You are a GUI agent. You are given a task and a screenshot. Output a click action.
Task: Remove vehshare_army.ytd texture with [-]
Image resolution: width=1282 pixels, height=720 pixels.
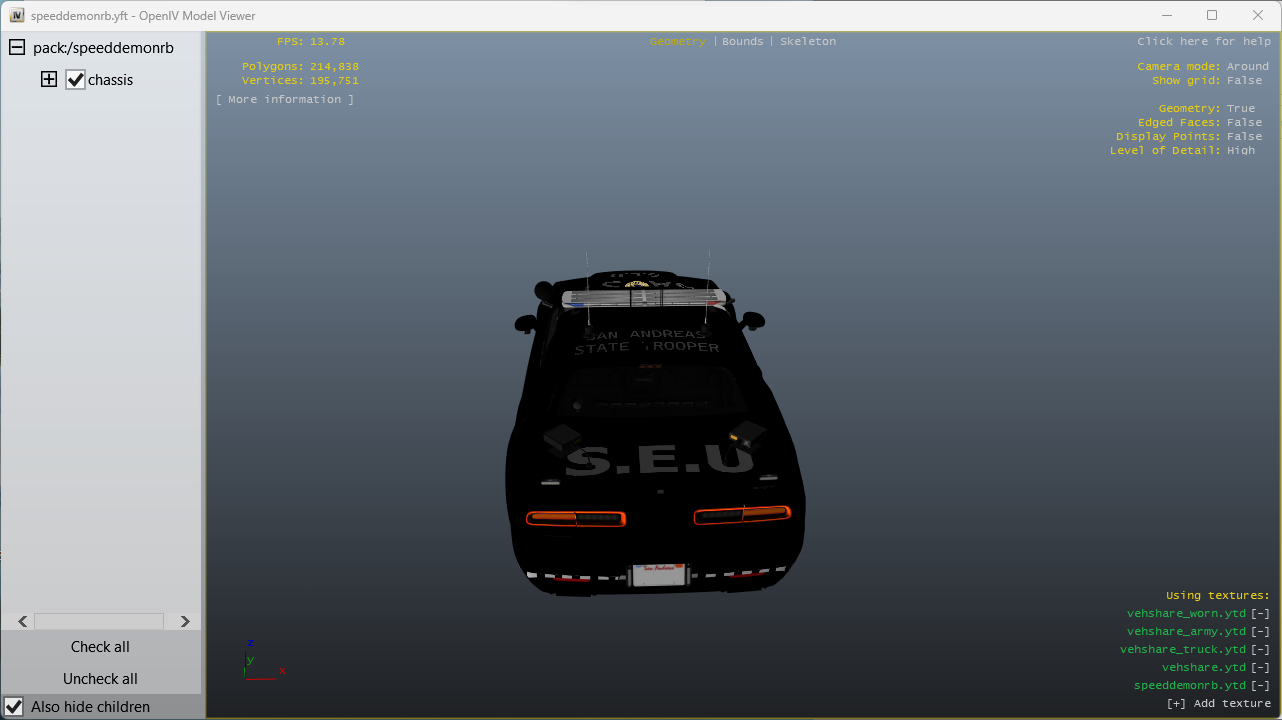tap(1260, 632)
